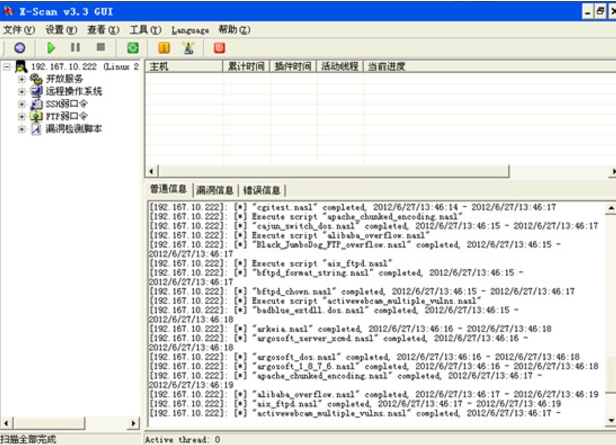This screenshot has width=616, height=445.
Task: Pause the scan
Action: tap(75, 48)
